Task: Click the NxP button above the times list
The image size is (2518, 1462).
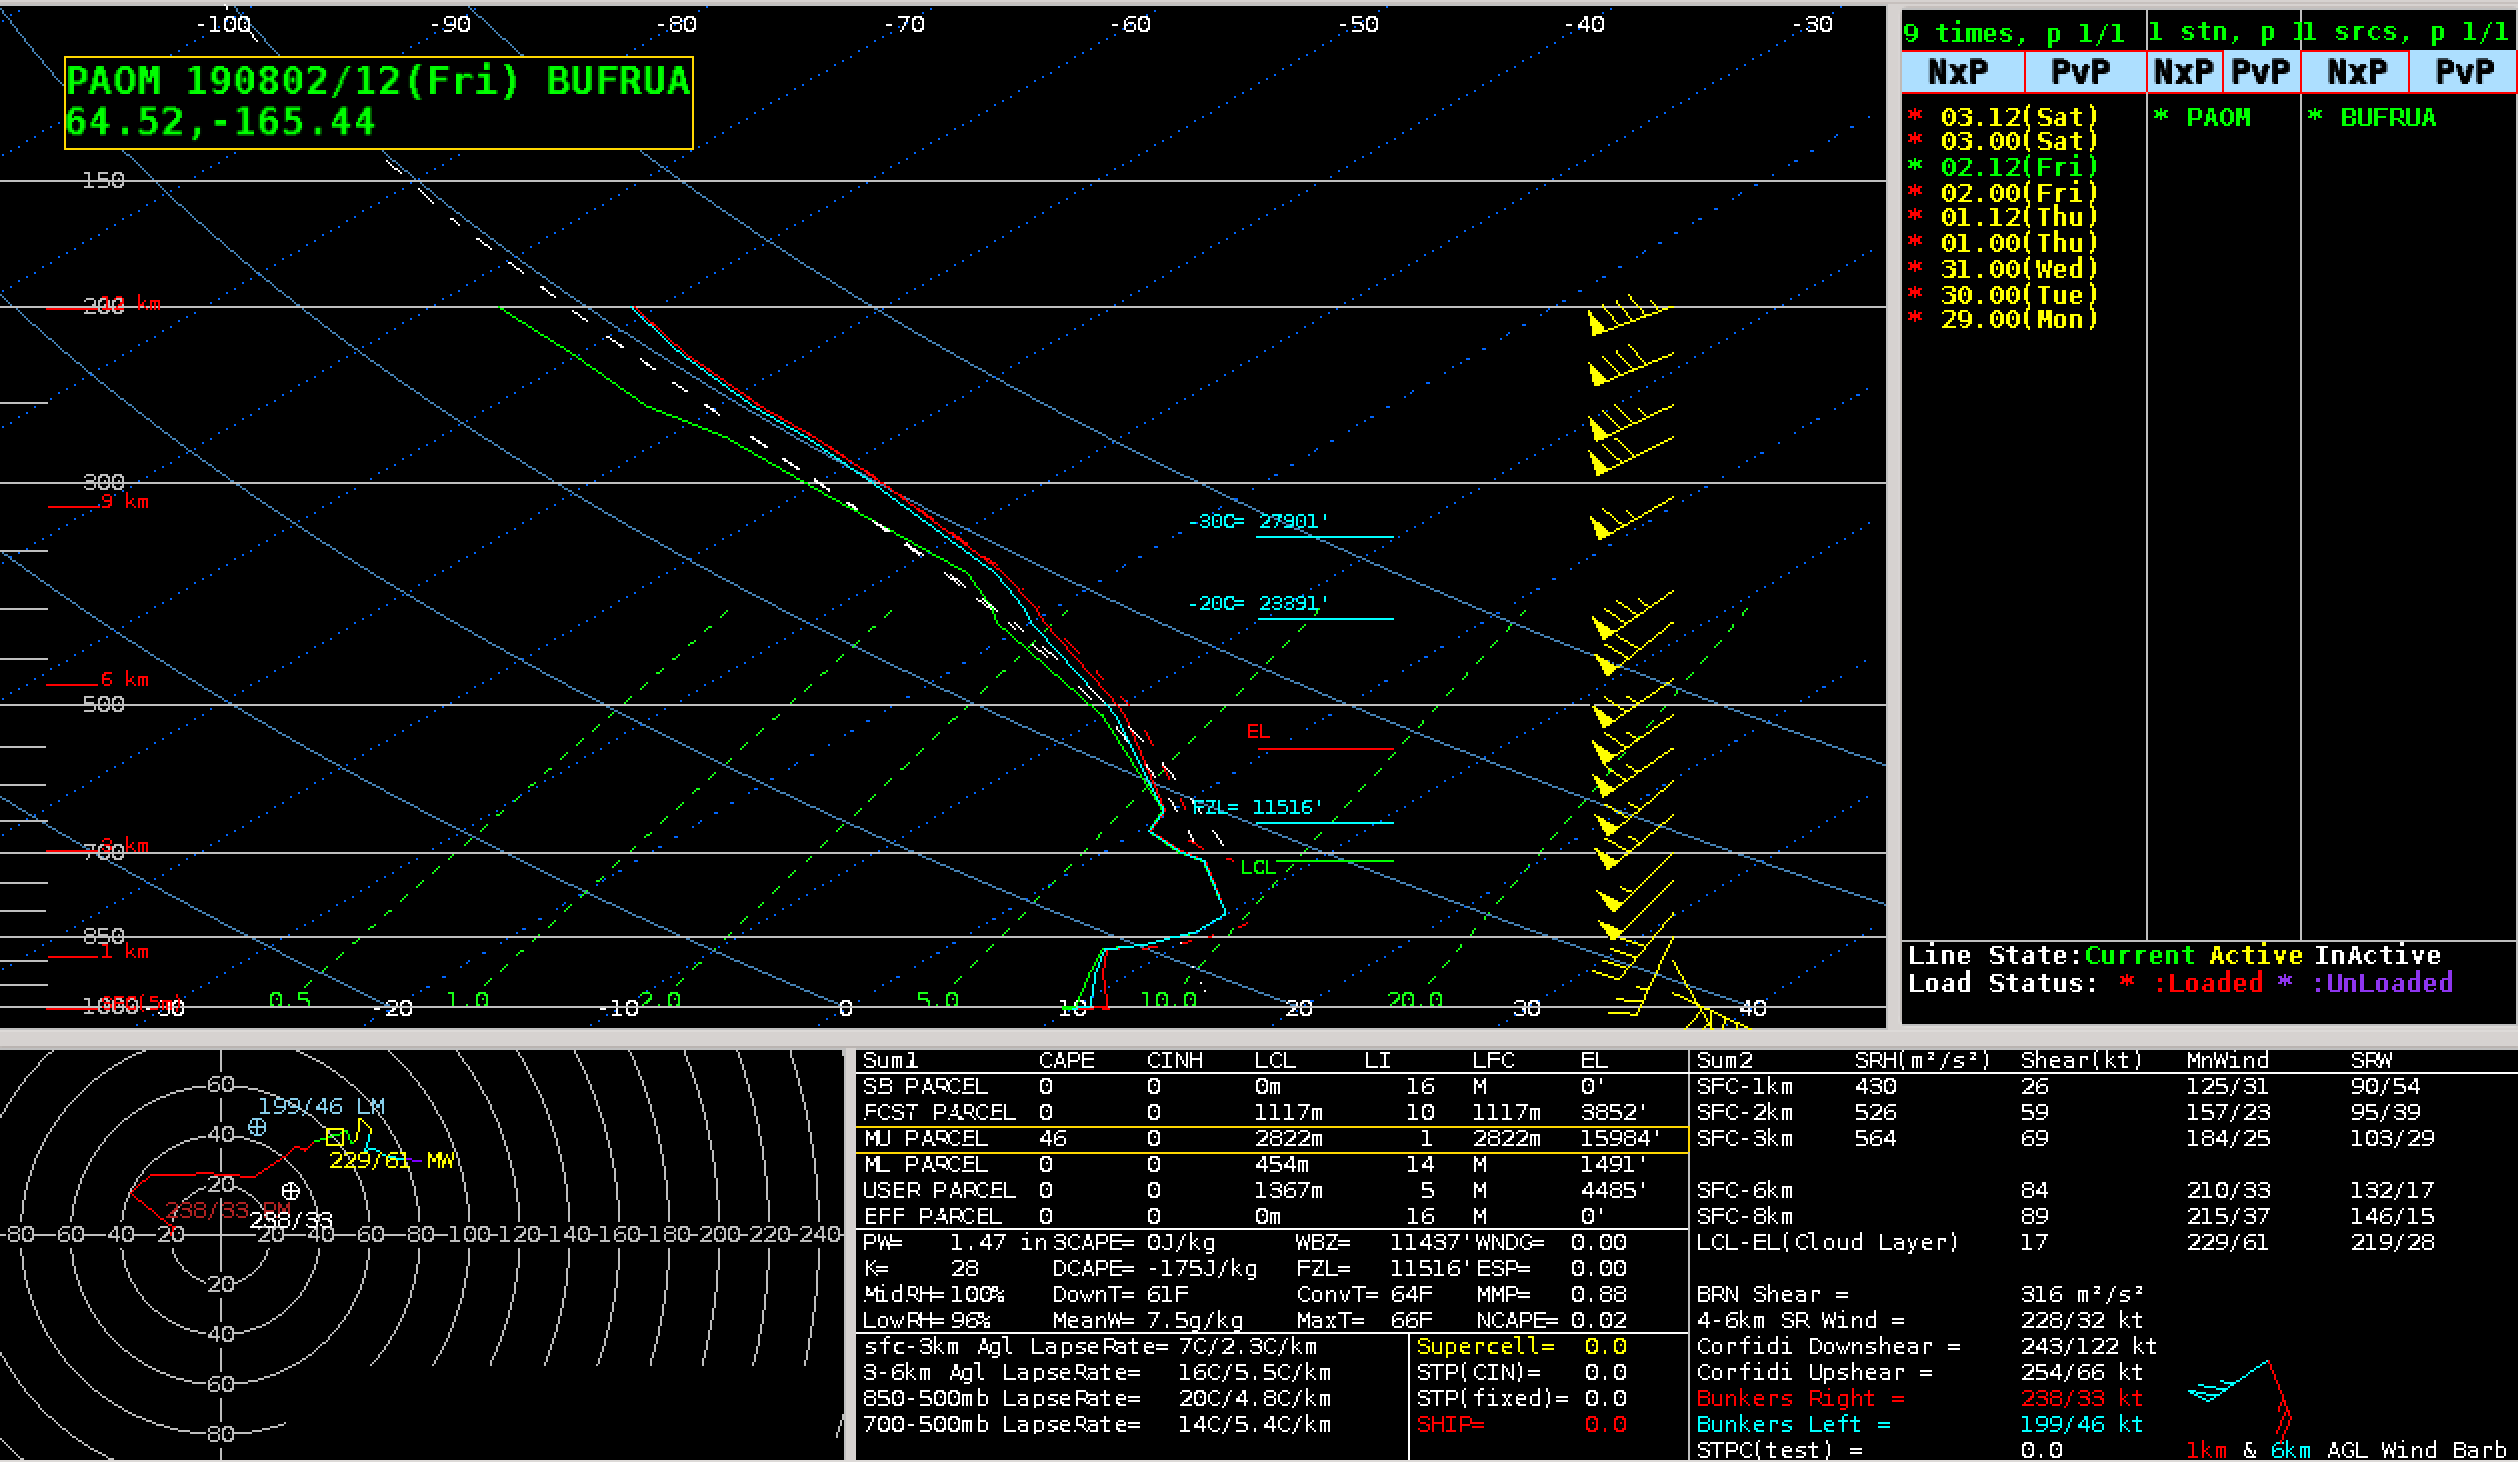Action: tap(1963, 72)
